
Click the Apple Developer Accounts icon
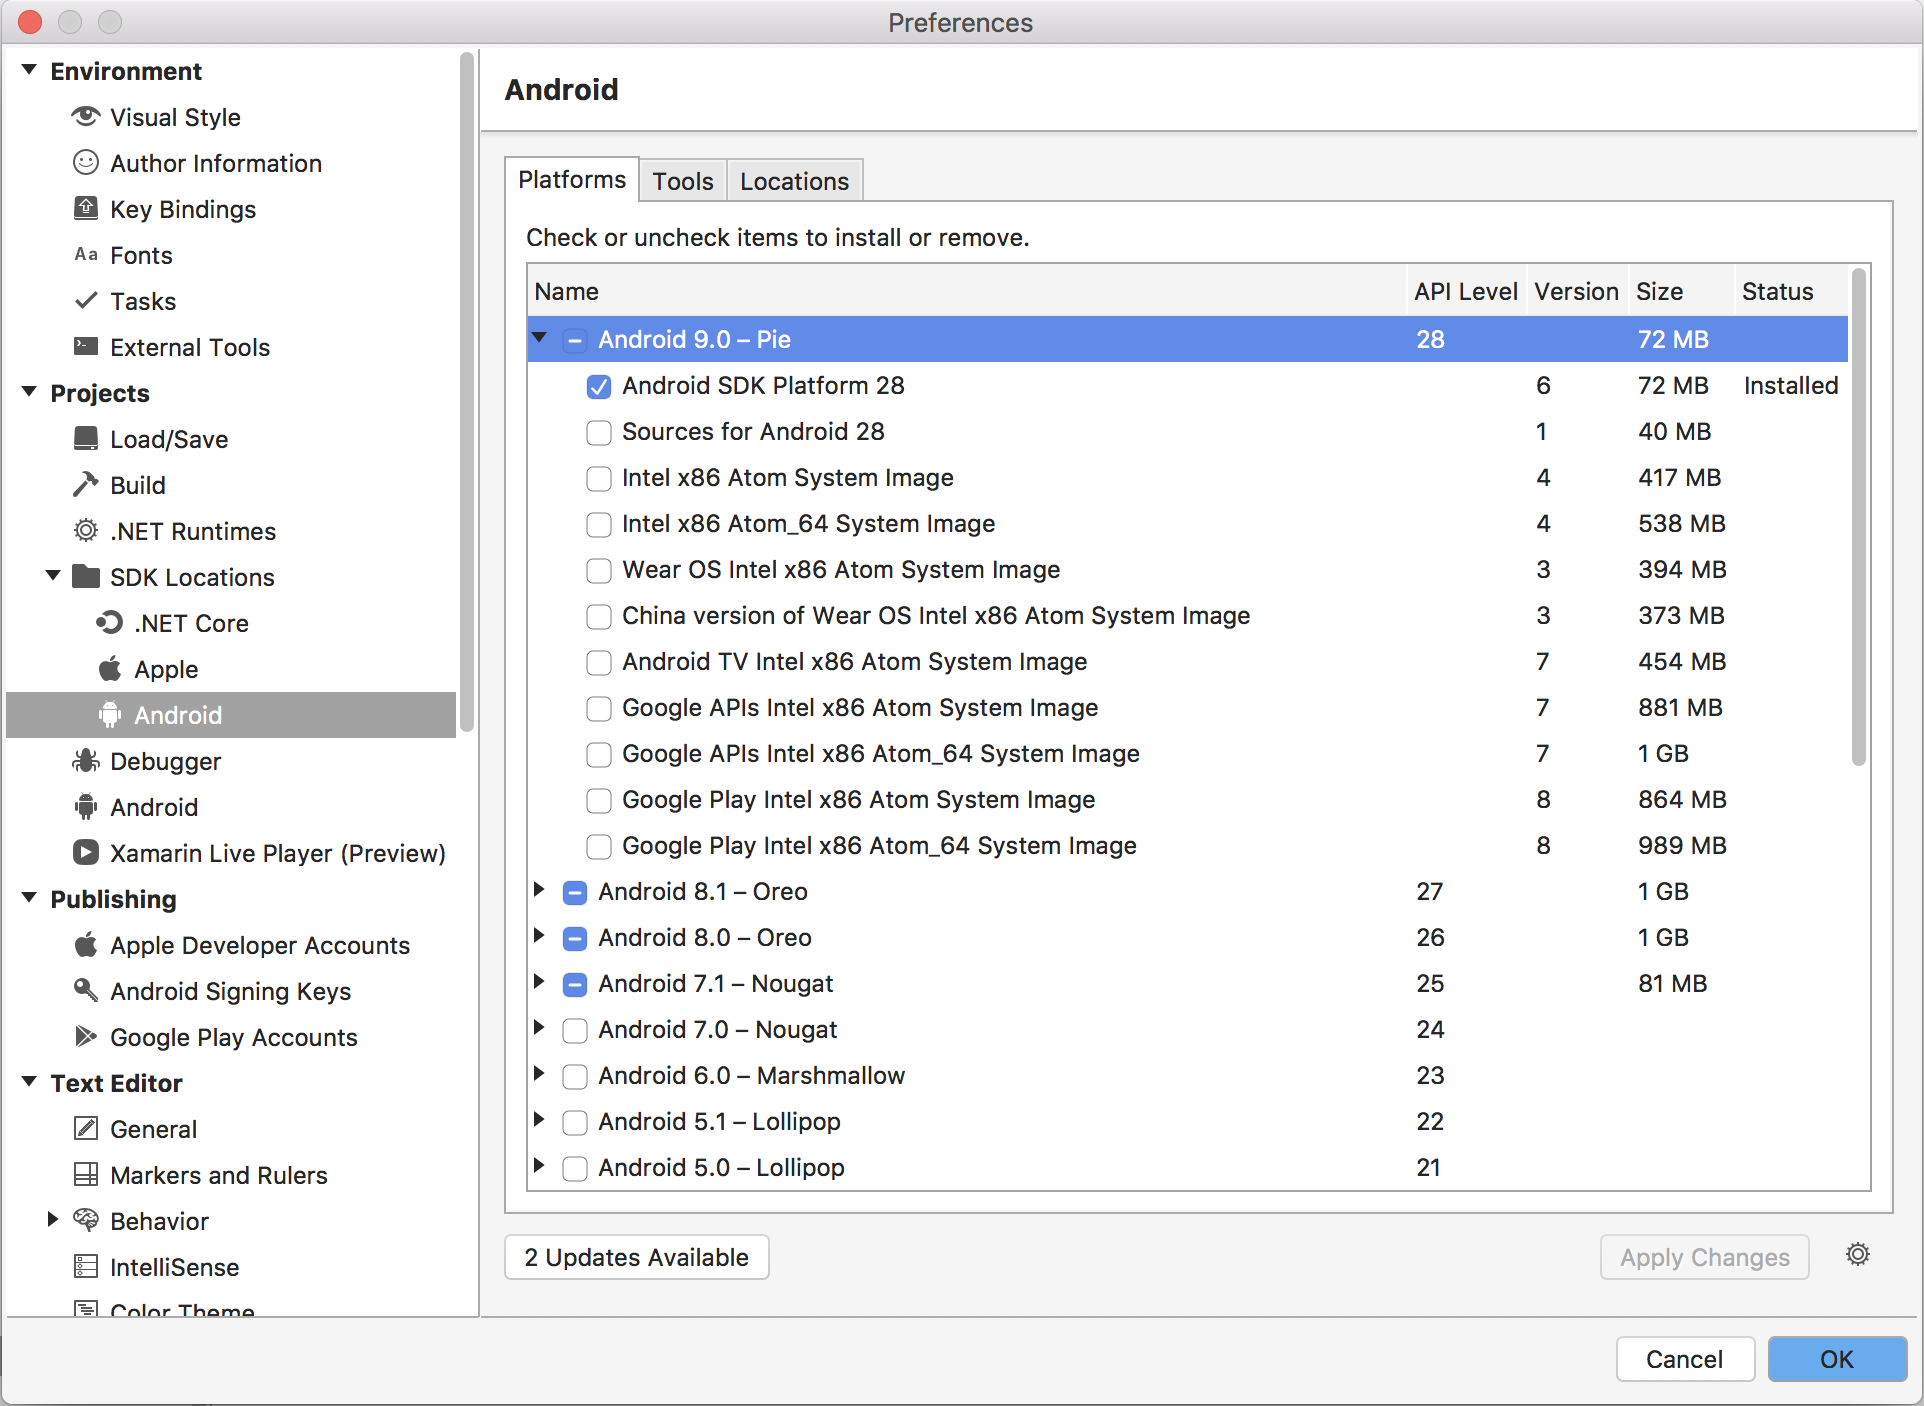coord(86,944)
